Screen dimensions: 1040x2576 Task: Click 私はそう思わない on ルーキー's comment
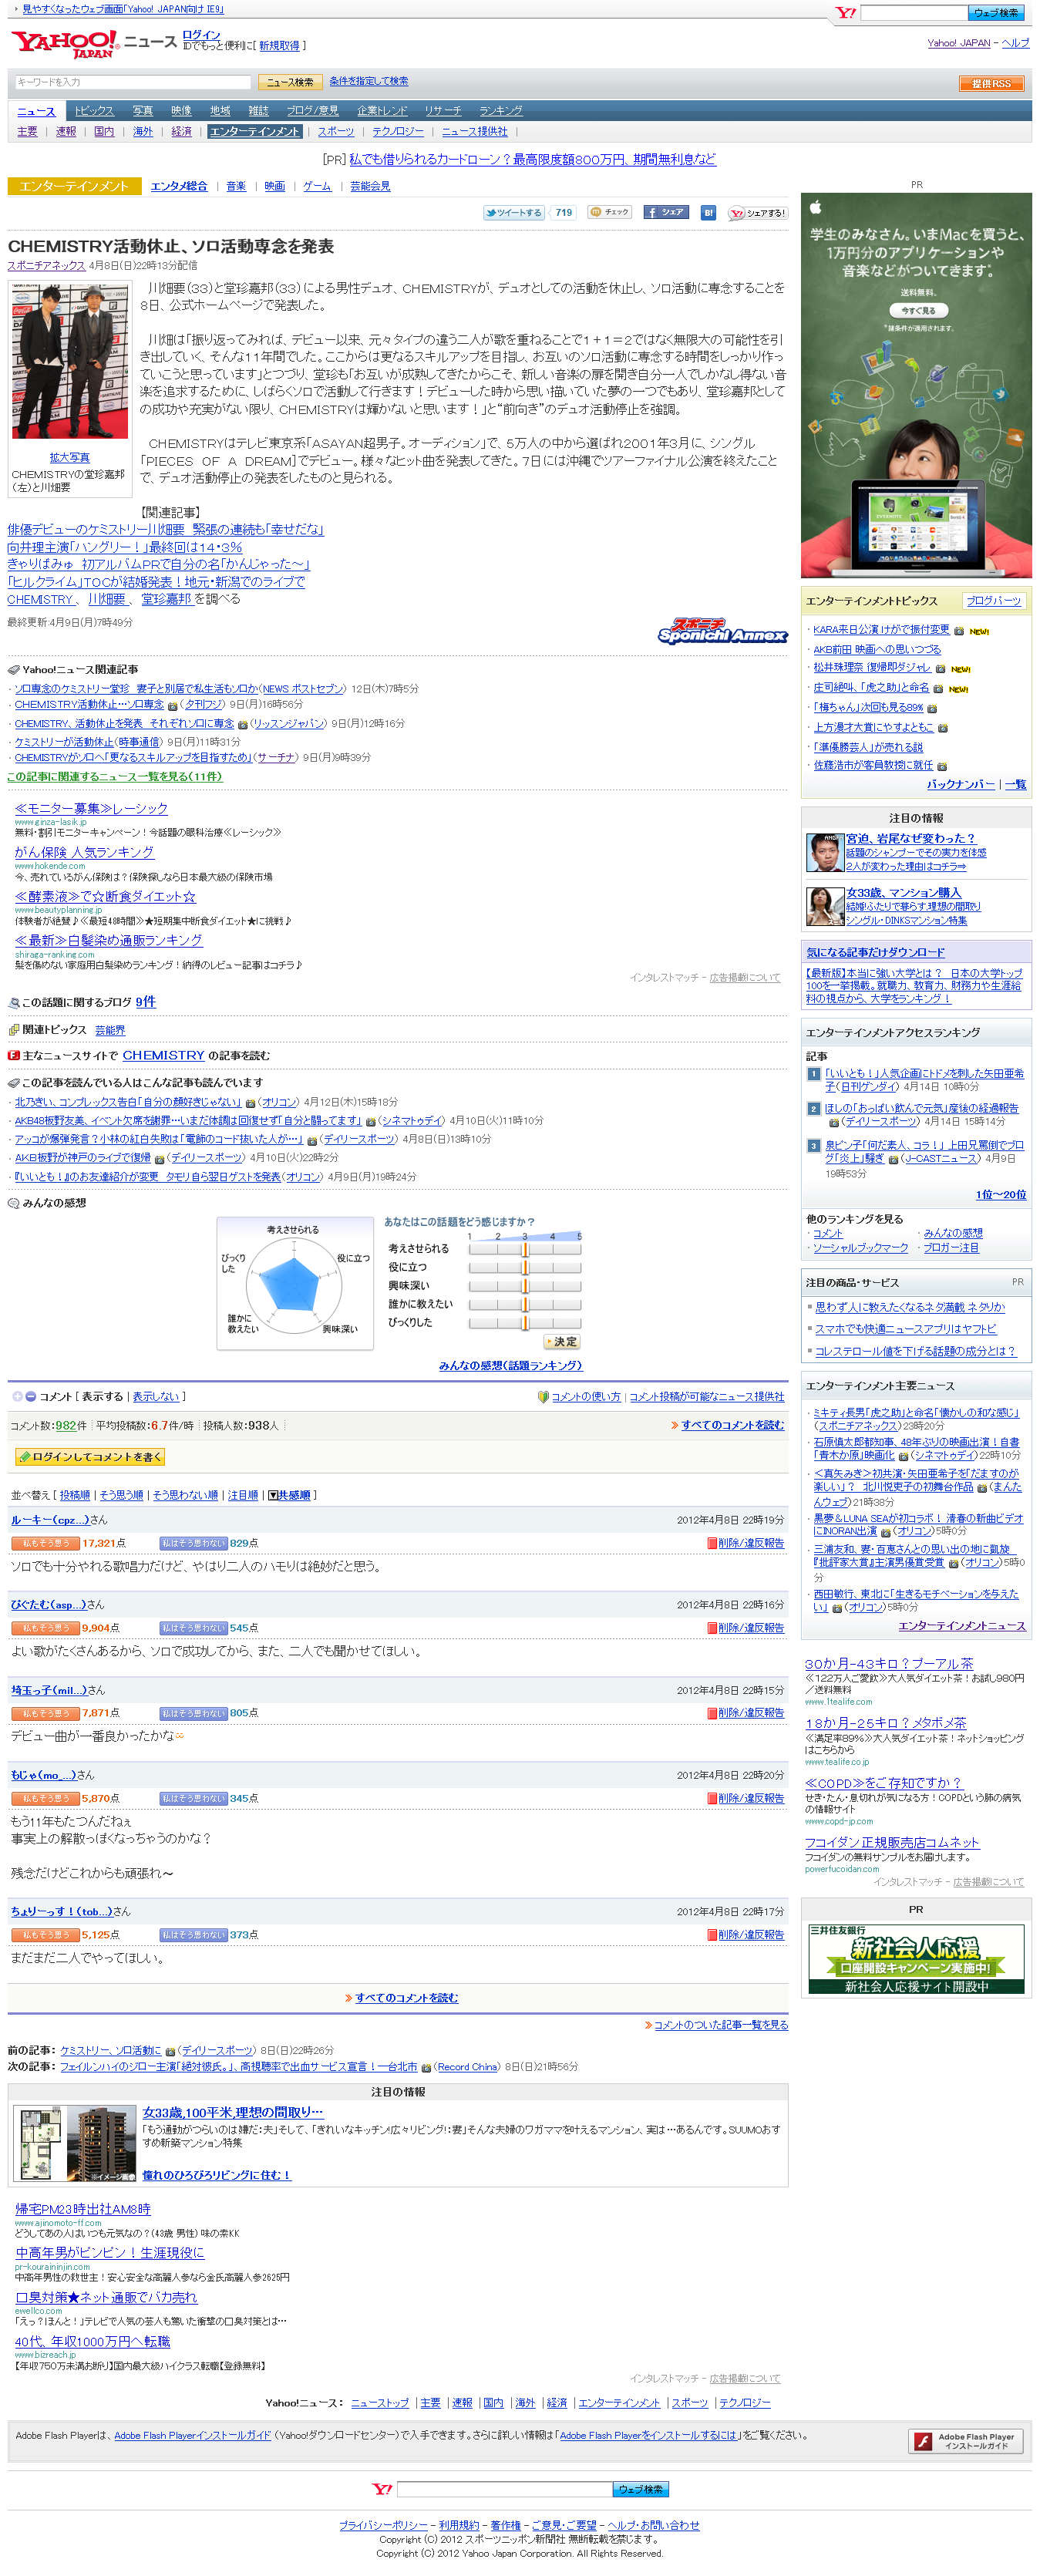pos(194,1543)
